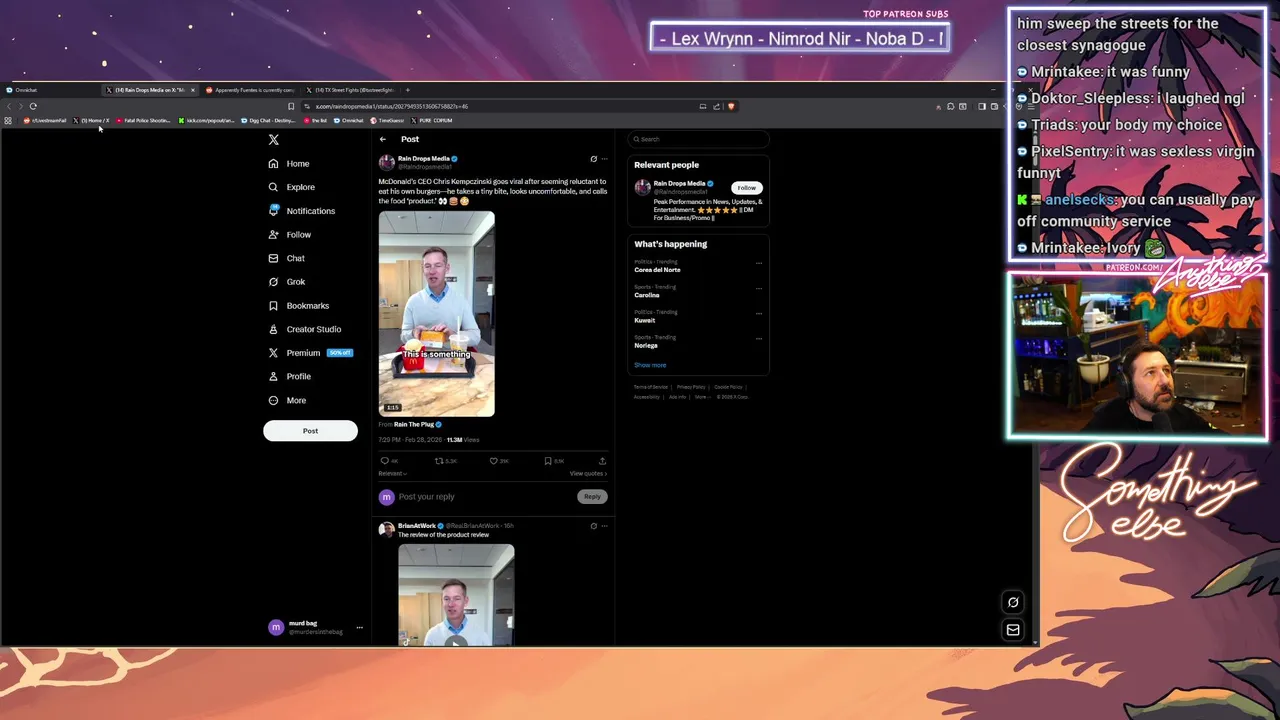Like the main post with the heart icon

pyautogui.click(x=493, y=461)
